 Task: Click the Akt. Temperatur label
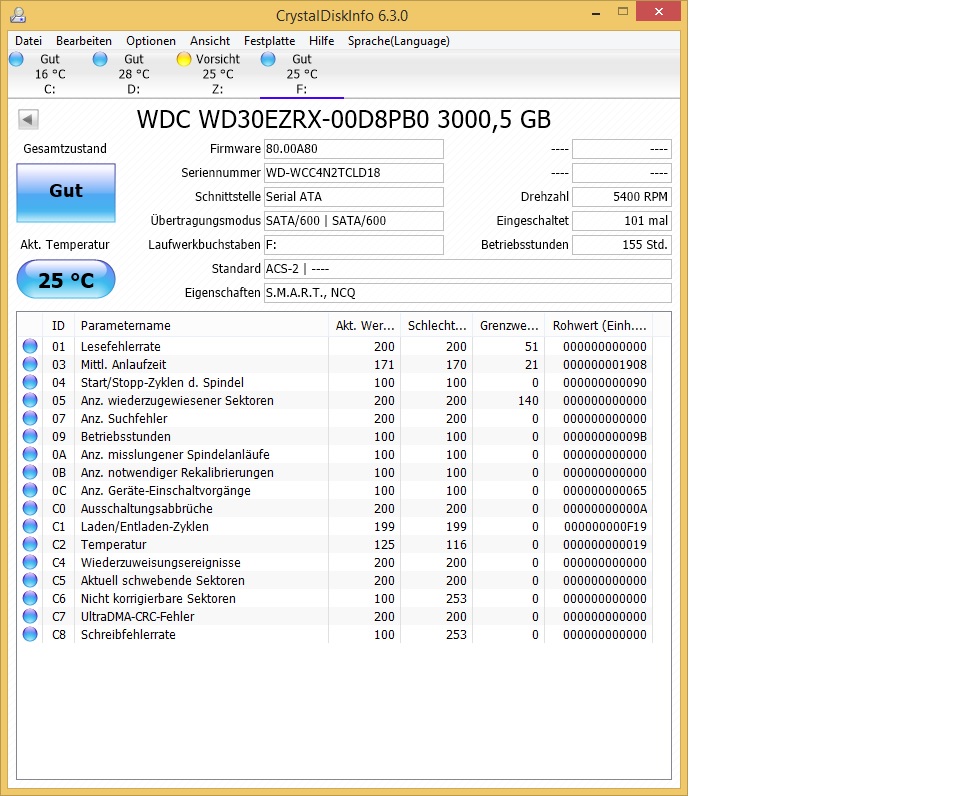click(65, 245)
